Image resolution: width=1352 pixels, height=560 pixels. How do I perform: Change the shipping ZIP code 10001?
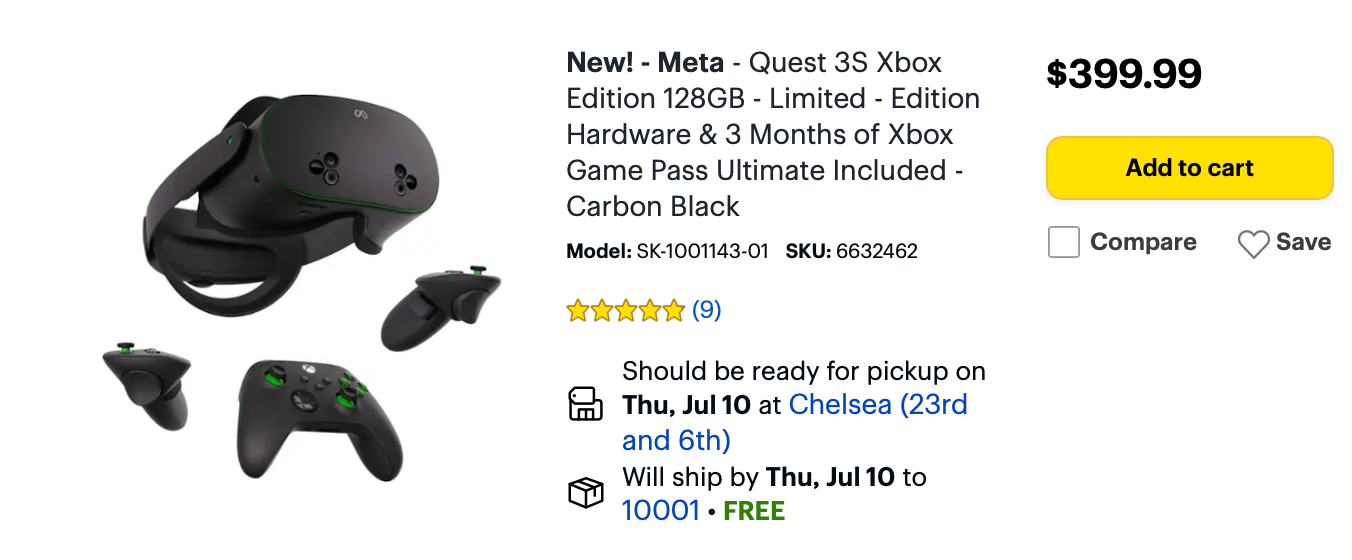coord(660,511)
